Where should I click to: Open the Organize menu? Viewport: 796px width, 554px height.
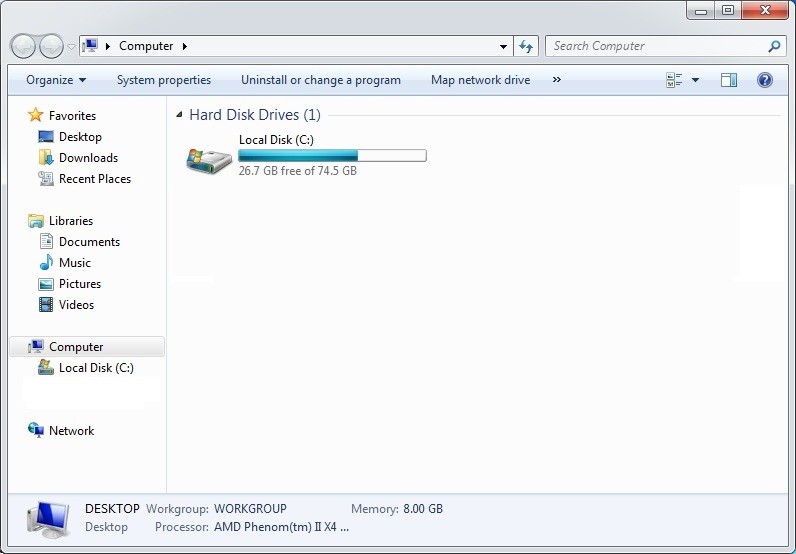(x=56, y=80)
